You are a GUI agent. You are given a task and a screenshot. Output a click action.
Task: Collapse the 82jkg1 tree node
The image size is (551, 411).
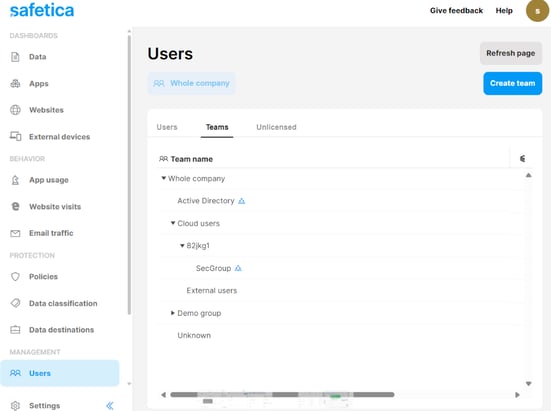click(182, 246)
